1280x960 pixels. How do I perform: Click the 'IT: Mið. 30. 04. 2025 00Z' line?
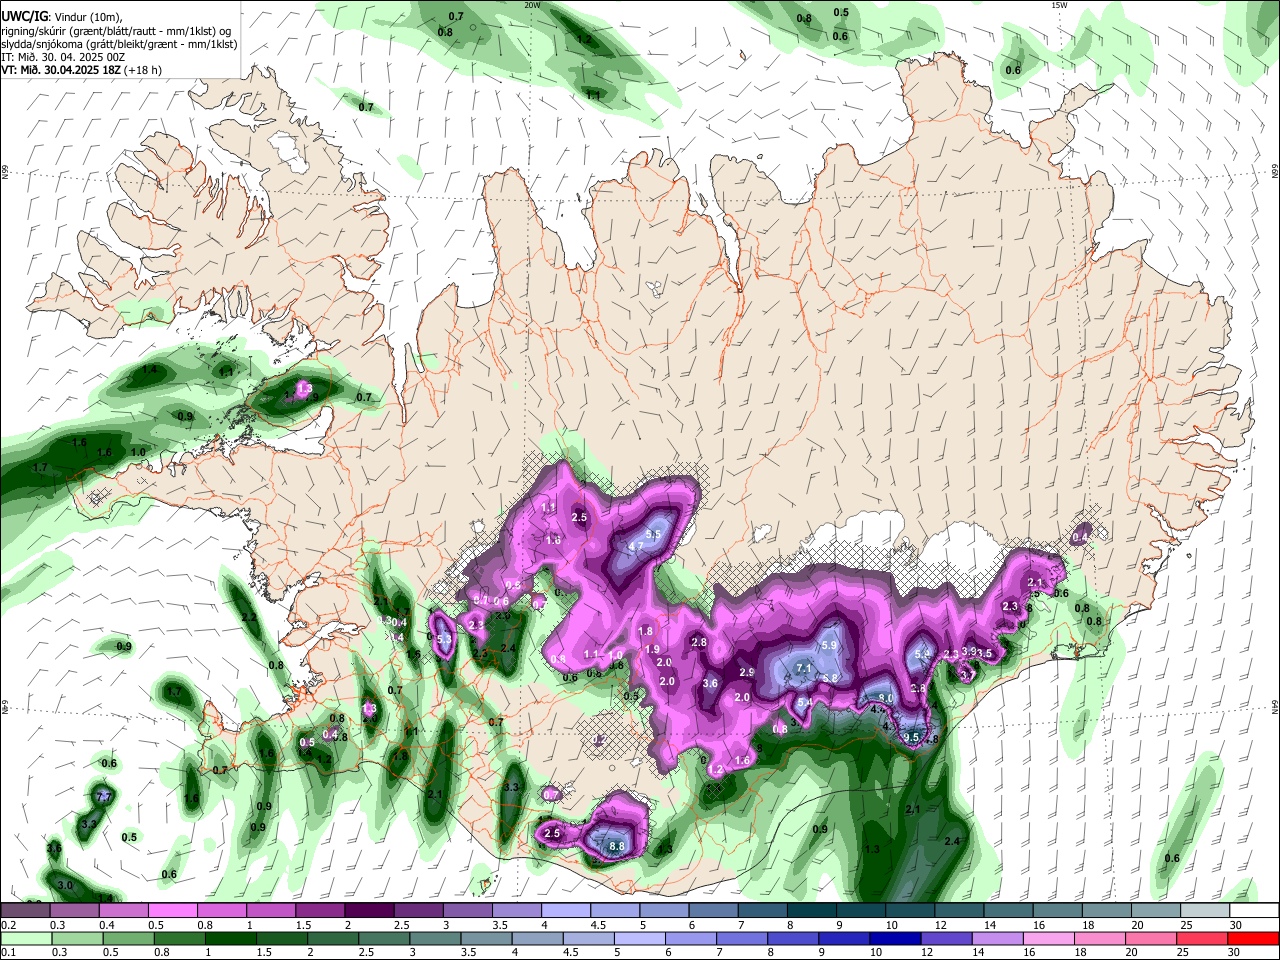(x=63, y=57)
